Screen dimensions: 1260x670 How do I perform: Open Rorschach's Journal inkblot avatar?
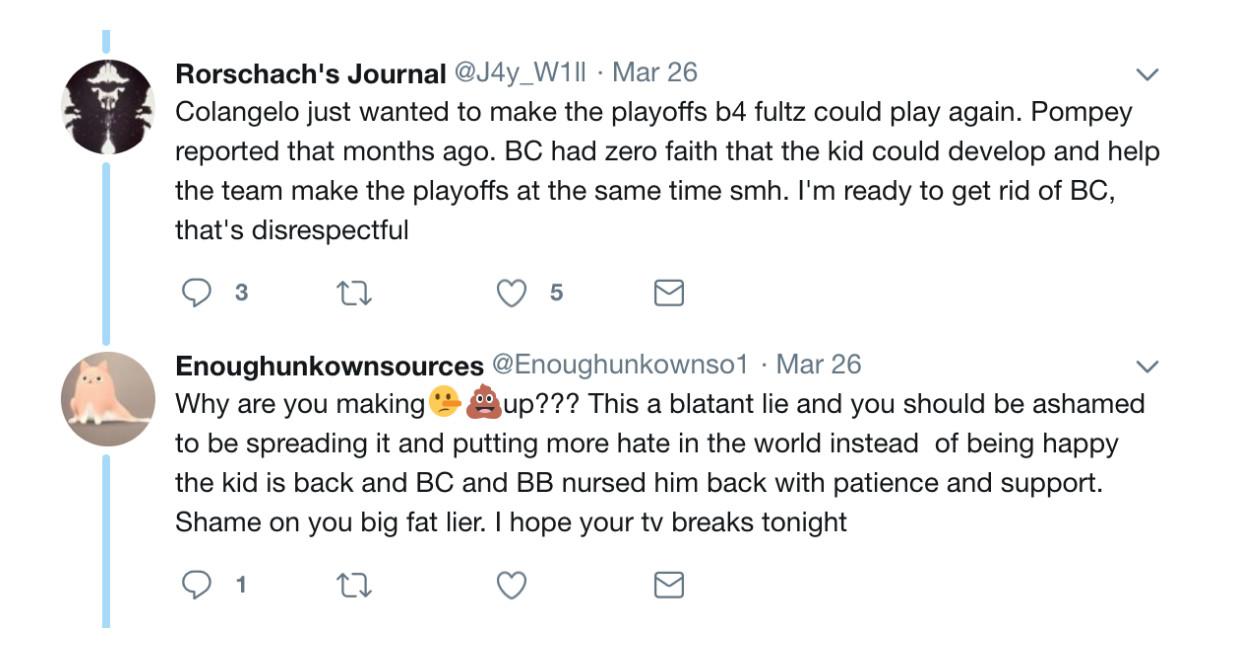tap(108, 106)
